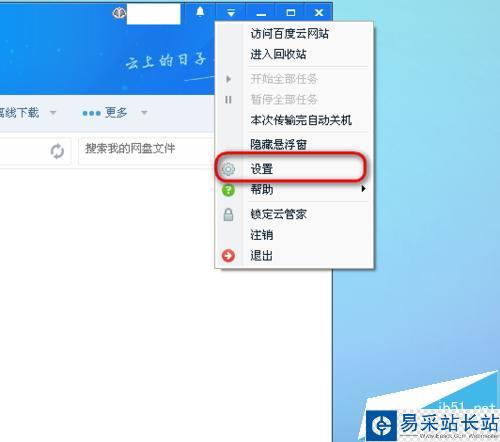Click the 搜索我的网盘文件 search field
500x442 pixels.
coord(147,151)
